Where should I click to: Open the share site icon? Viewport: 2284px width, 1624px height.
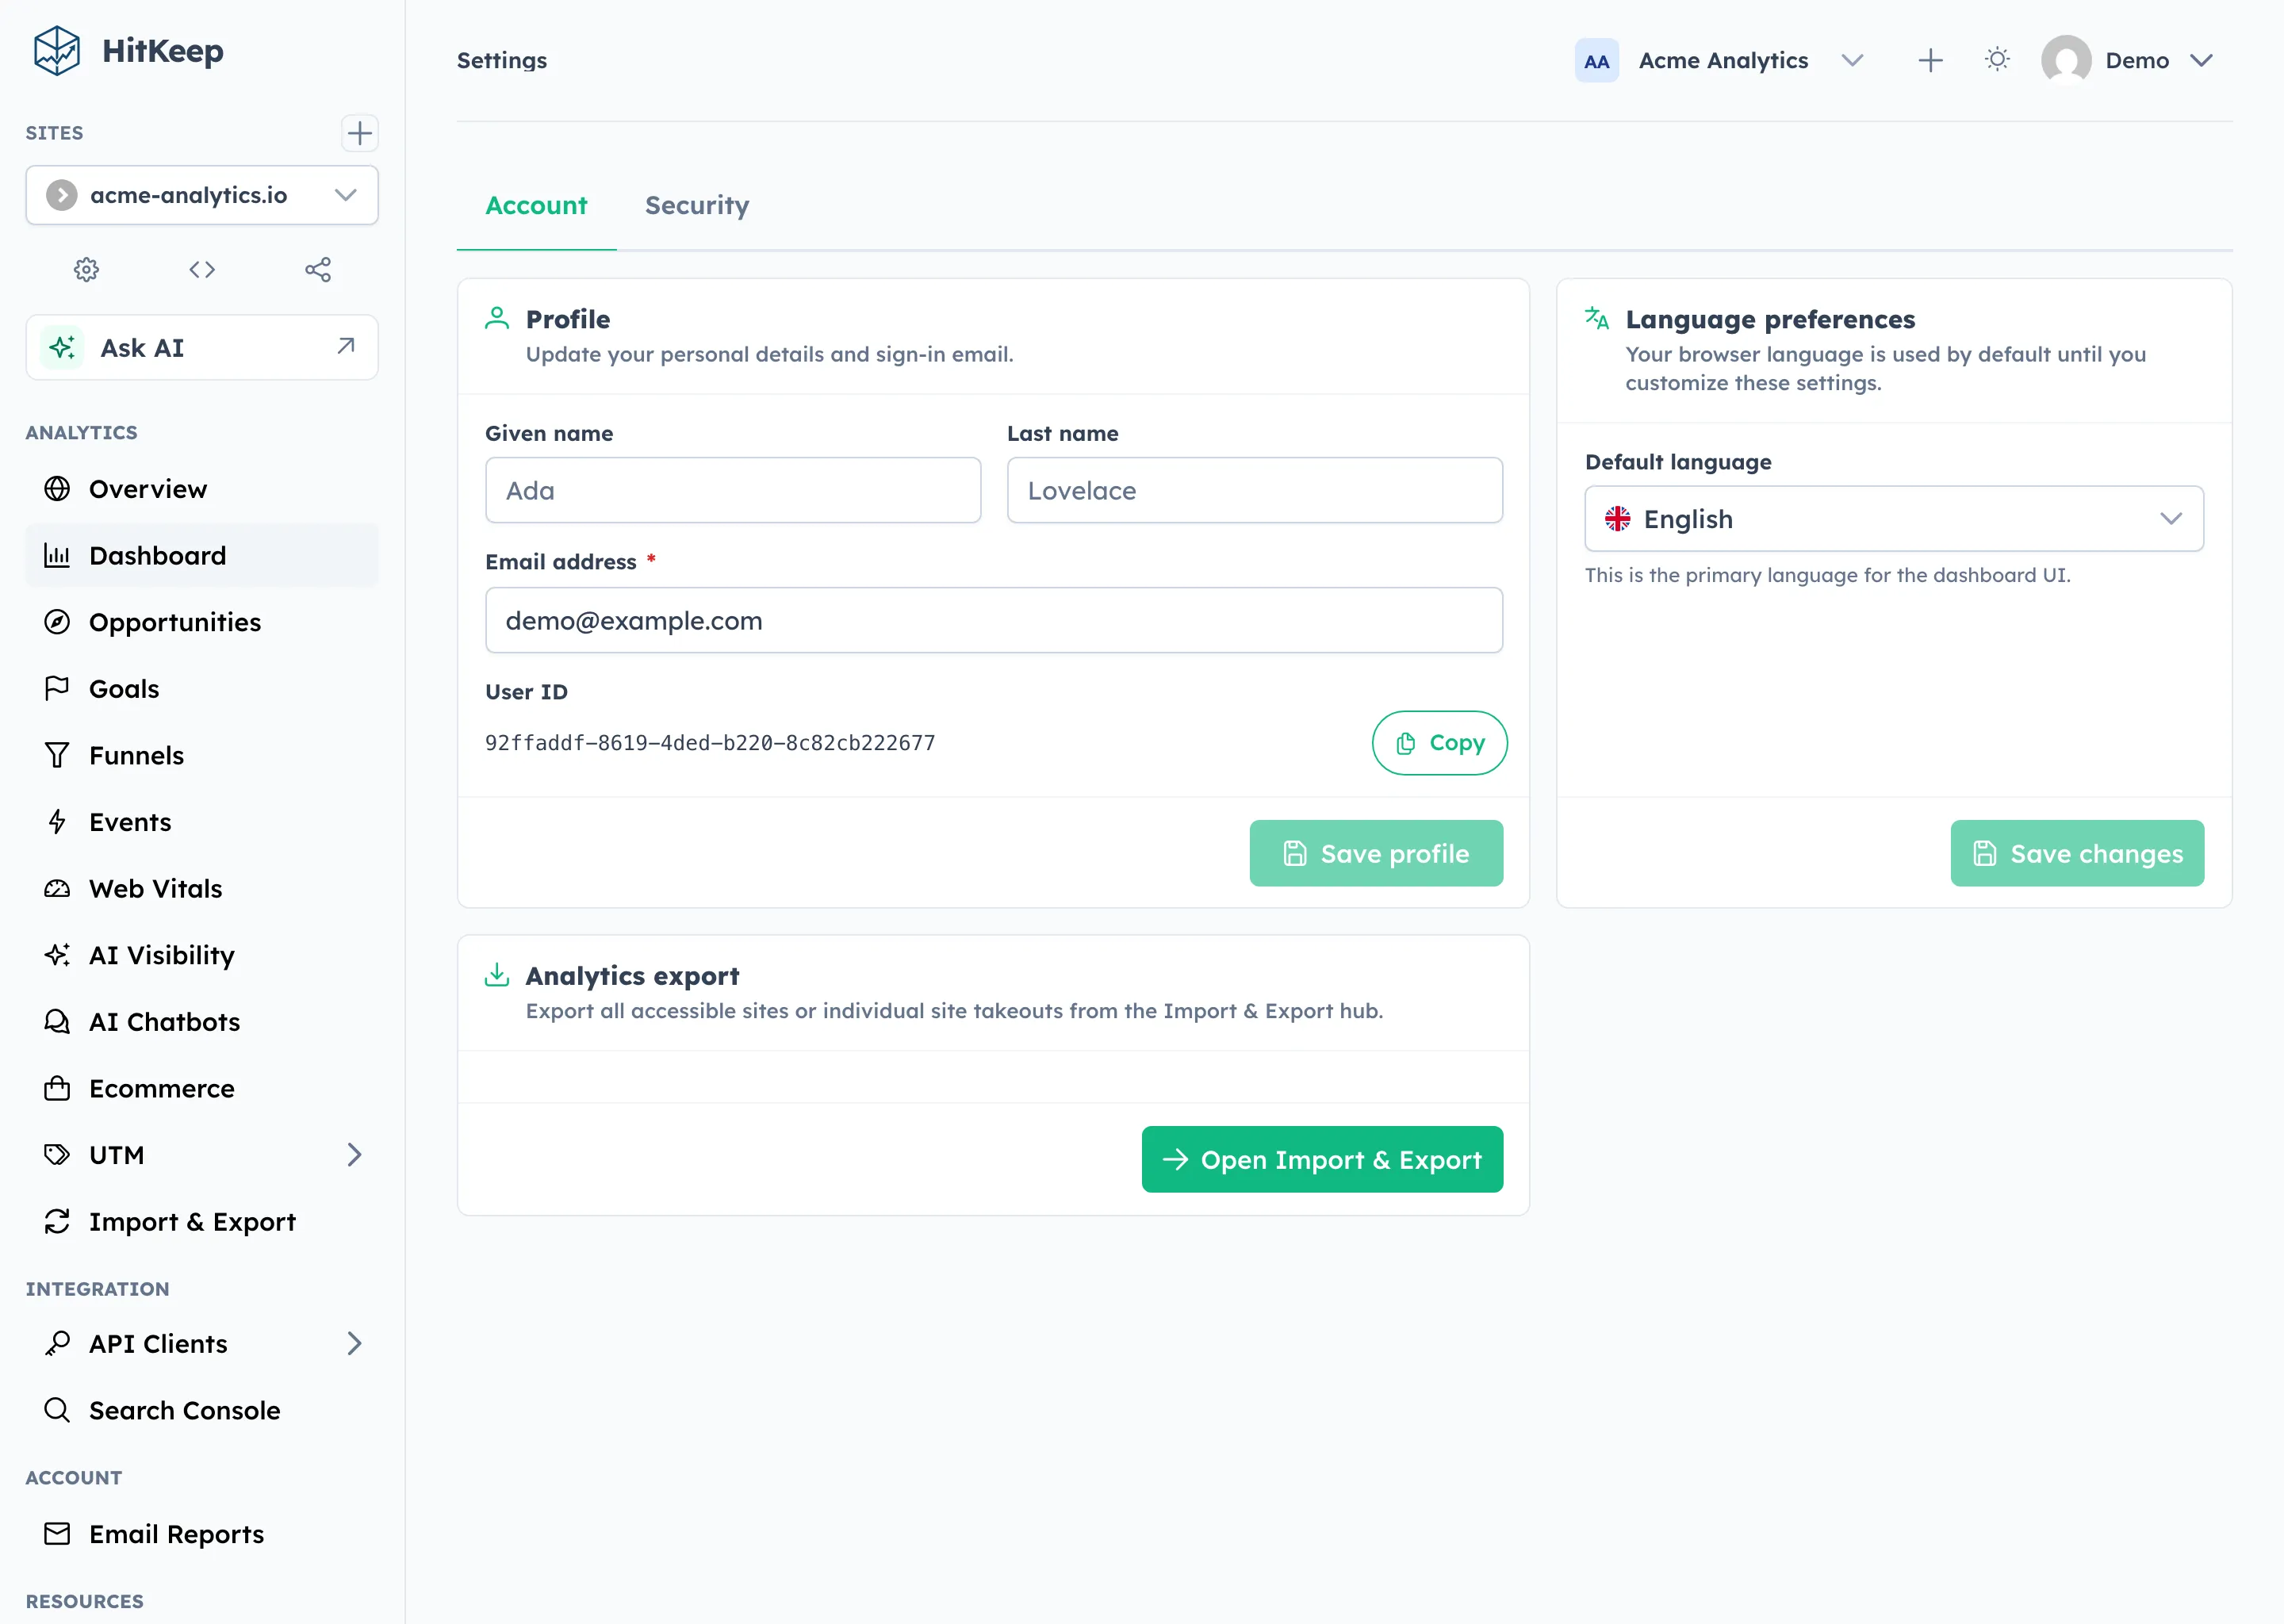[x=318, y=269]
